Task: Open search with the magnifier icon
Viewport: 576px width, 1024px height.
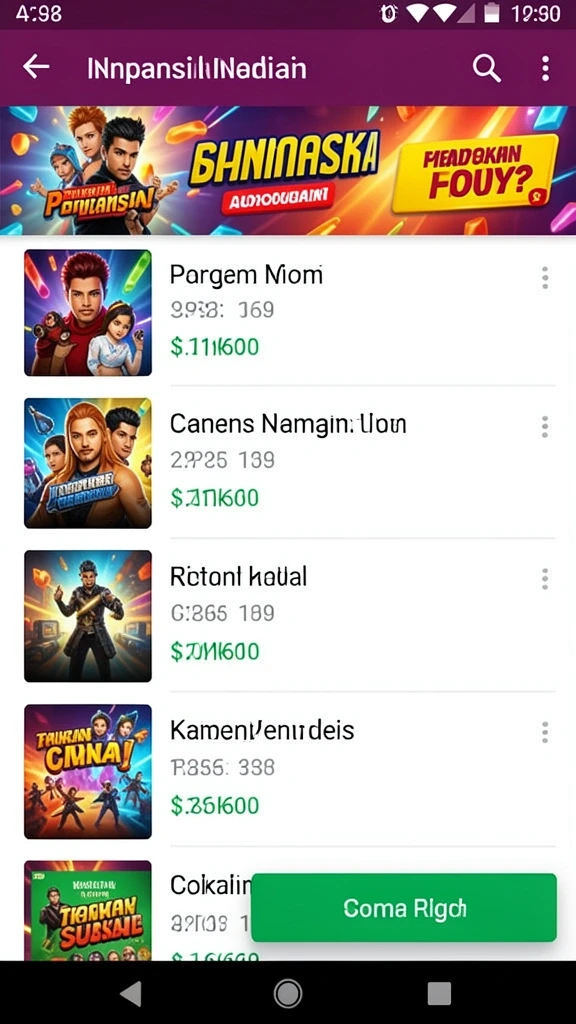Action: tap(487, 67)
